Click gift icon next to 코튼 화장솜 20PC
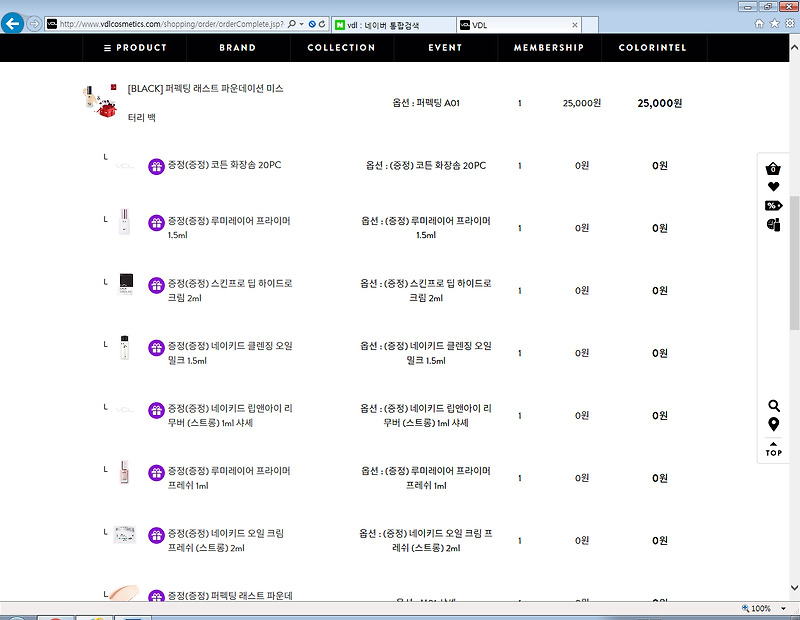Image resolution: width=800 pixels, height=620 pixels. (x=156, y=166)
